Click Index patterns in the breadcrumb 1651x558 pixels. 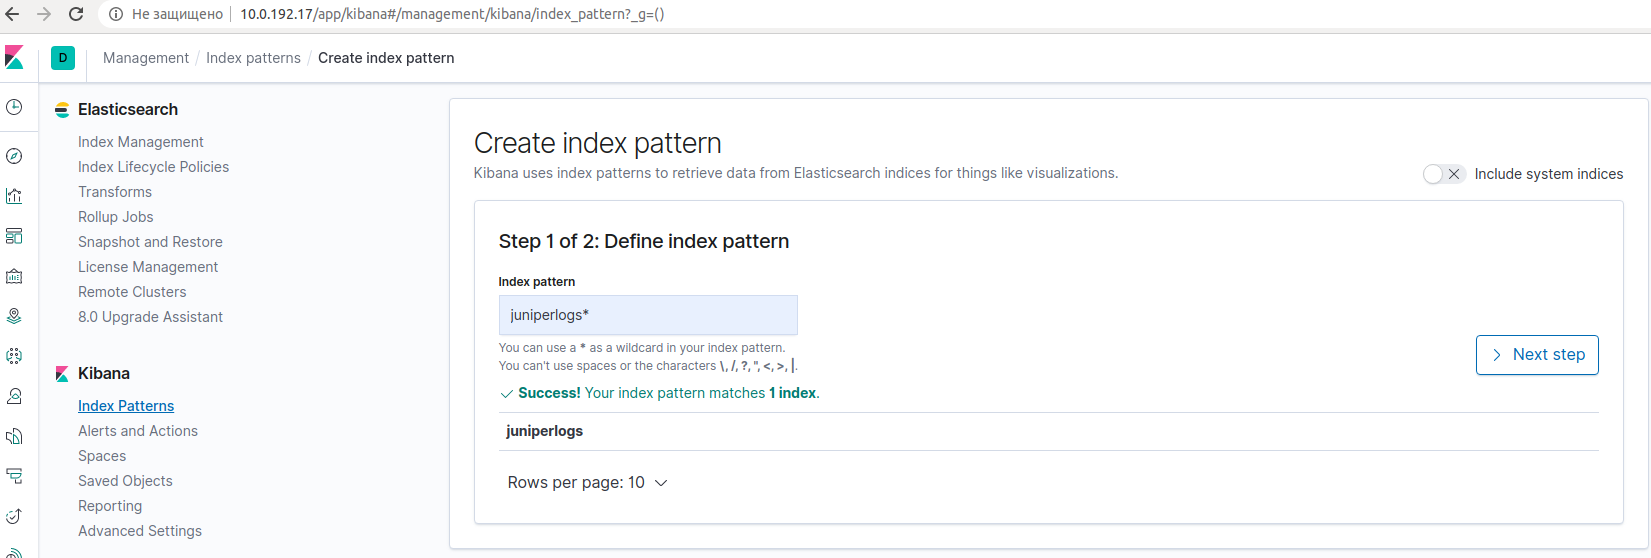click(253, 58)
